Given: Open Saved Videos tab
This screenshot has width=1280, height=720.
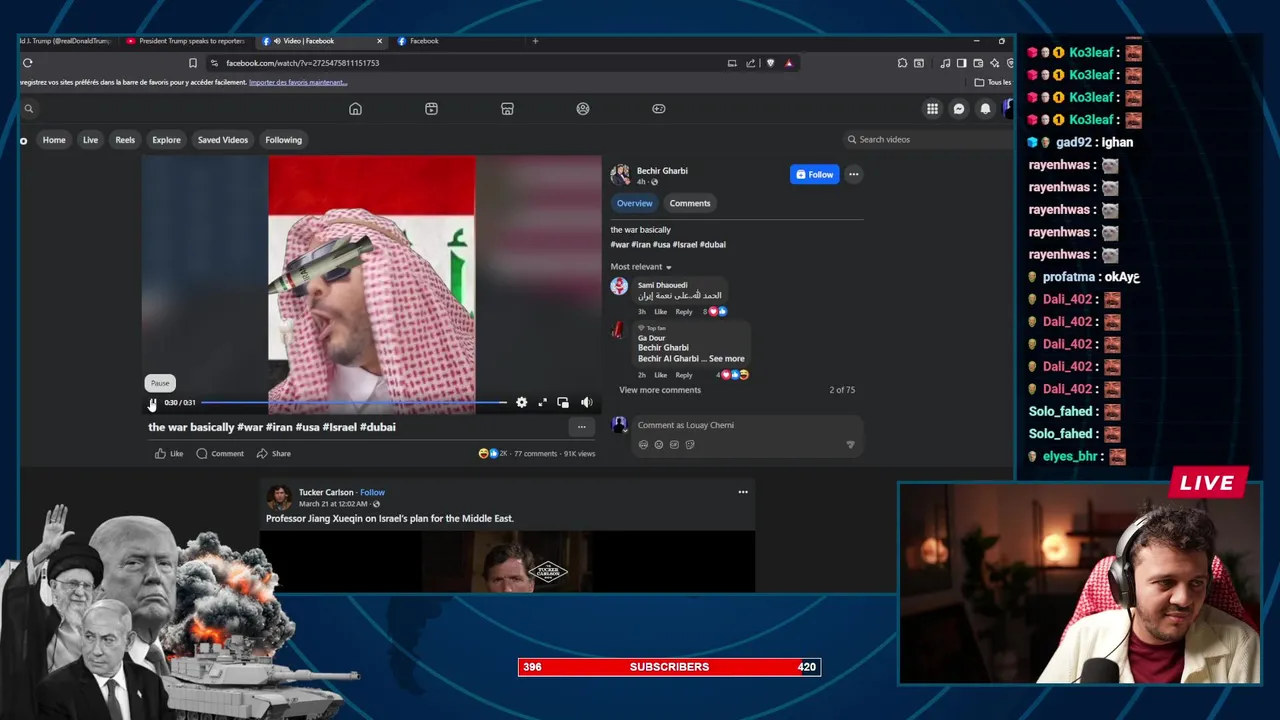Looking at the screenshot, I should (x=223, y=140).
